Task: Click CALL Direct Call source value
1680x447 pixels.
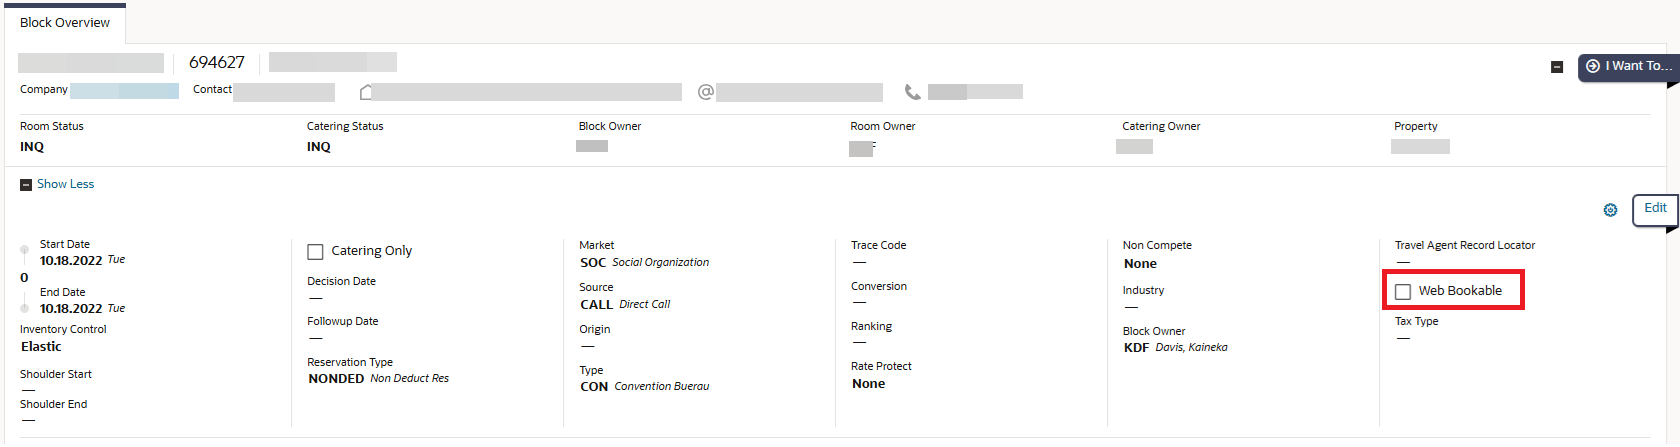Action: (625, 305)
